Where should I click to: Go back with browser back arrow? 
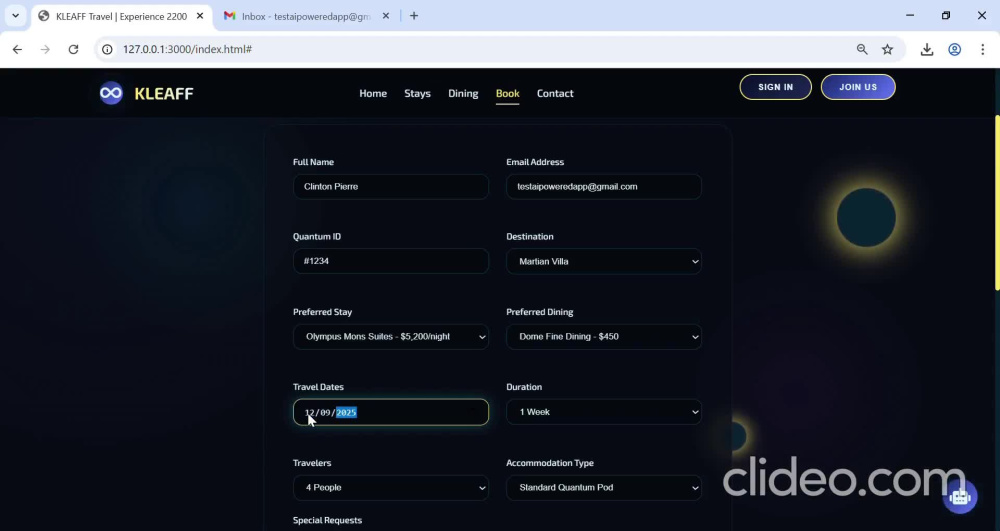tap(17, 49)
